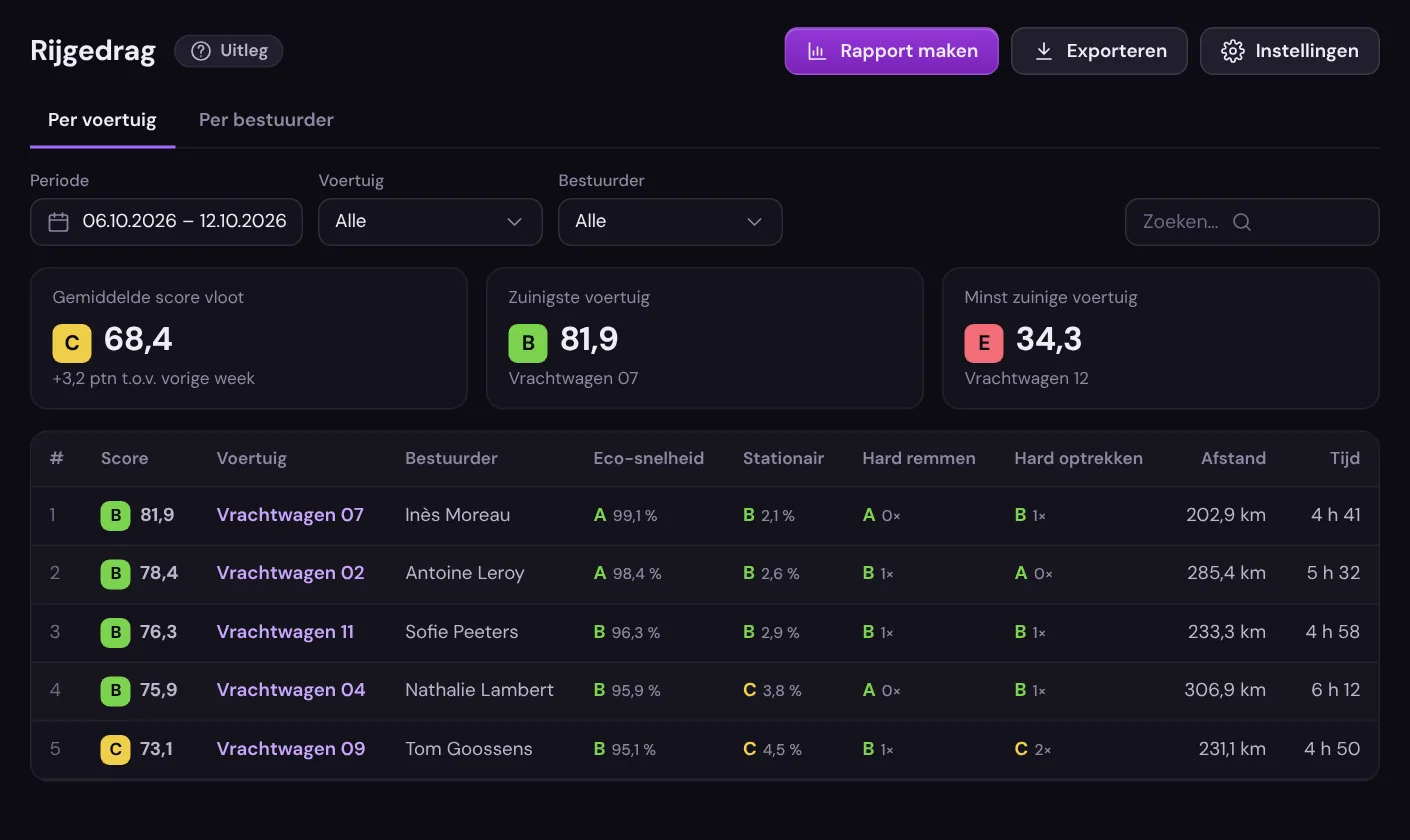
Task: Click the Zuinigste voertuig summary card
Action: (704, 338)
